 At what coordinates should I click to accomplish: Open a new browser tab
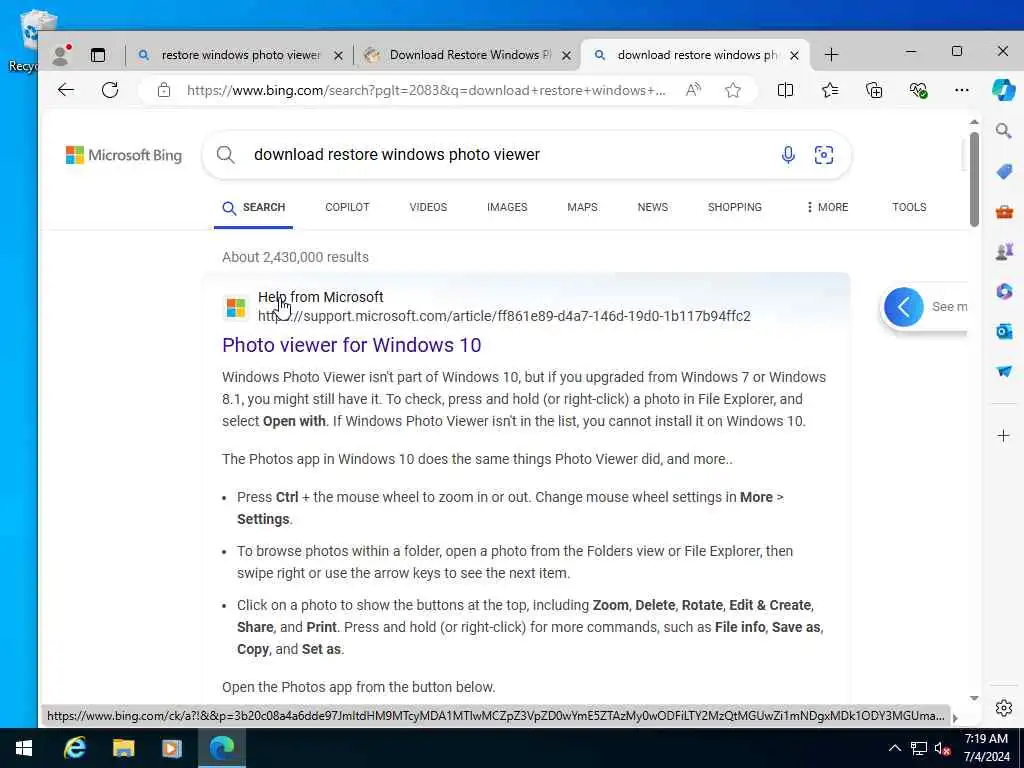click(x=831, y=55)
